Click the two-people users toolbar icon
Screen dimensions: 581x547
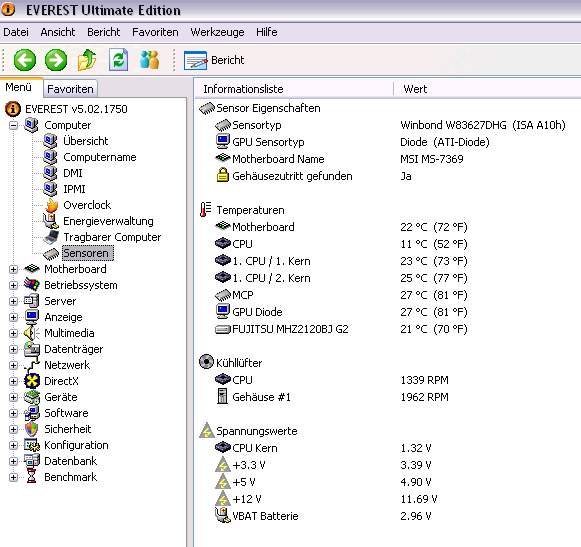click(150, 60)
